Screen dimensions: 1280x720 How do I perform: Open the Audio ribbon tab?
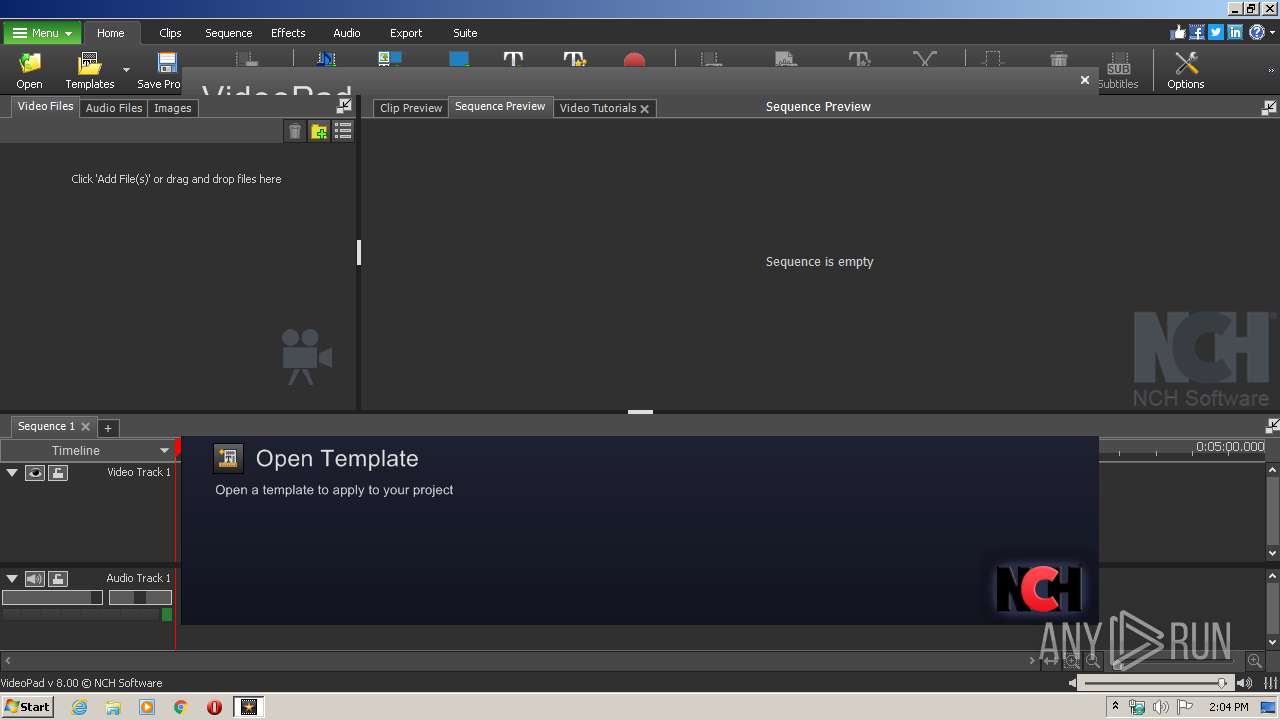pos(347,33)
